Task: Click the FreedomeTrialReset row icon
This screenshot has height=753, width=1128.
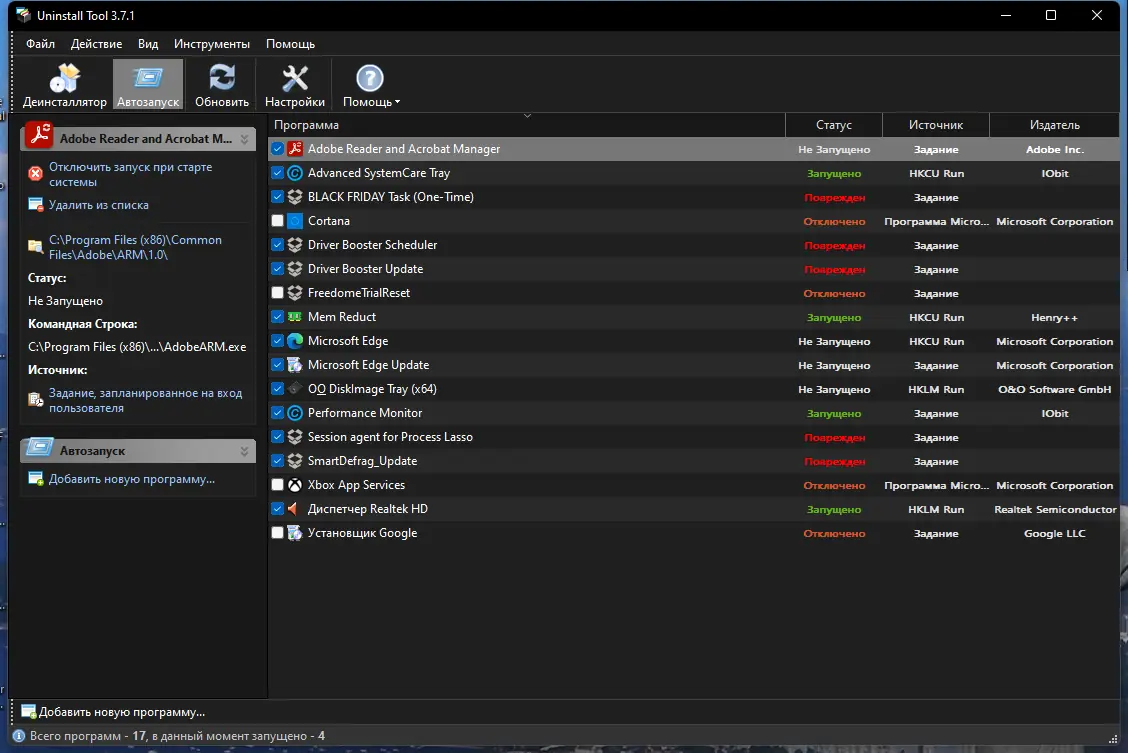Action: [295, 293]
